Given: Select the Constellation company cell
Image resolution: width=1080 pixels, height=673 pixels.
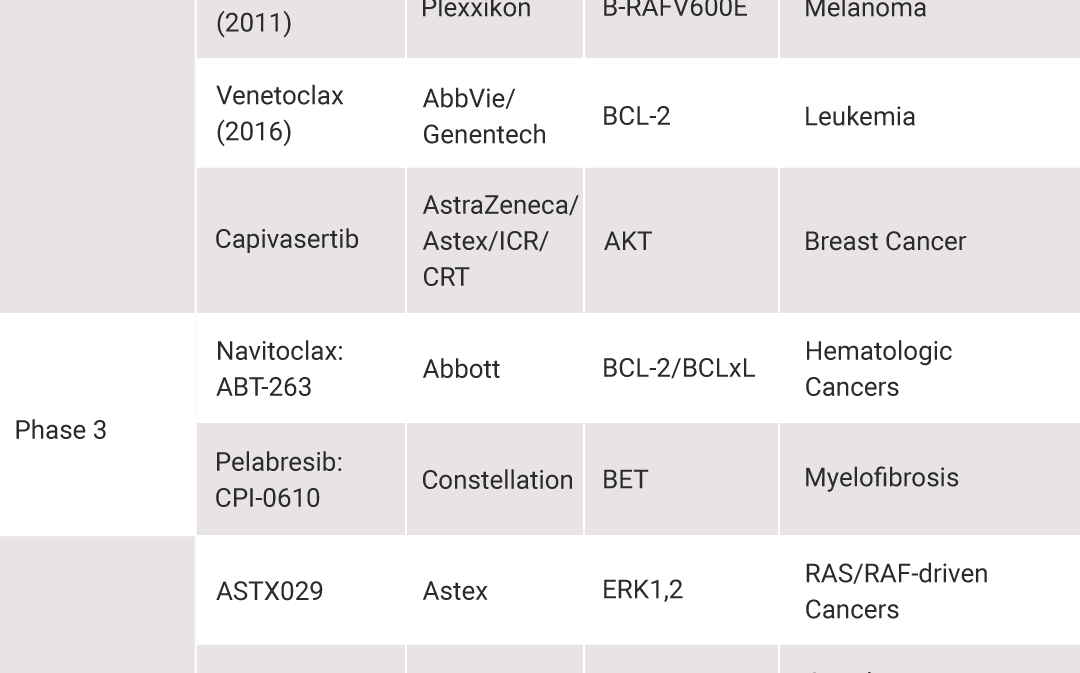Looking at the screenshot, I should pos(495,479).
